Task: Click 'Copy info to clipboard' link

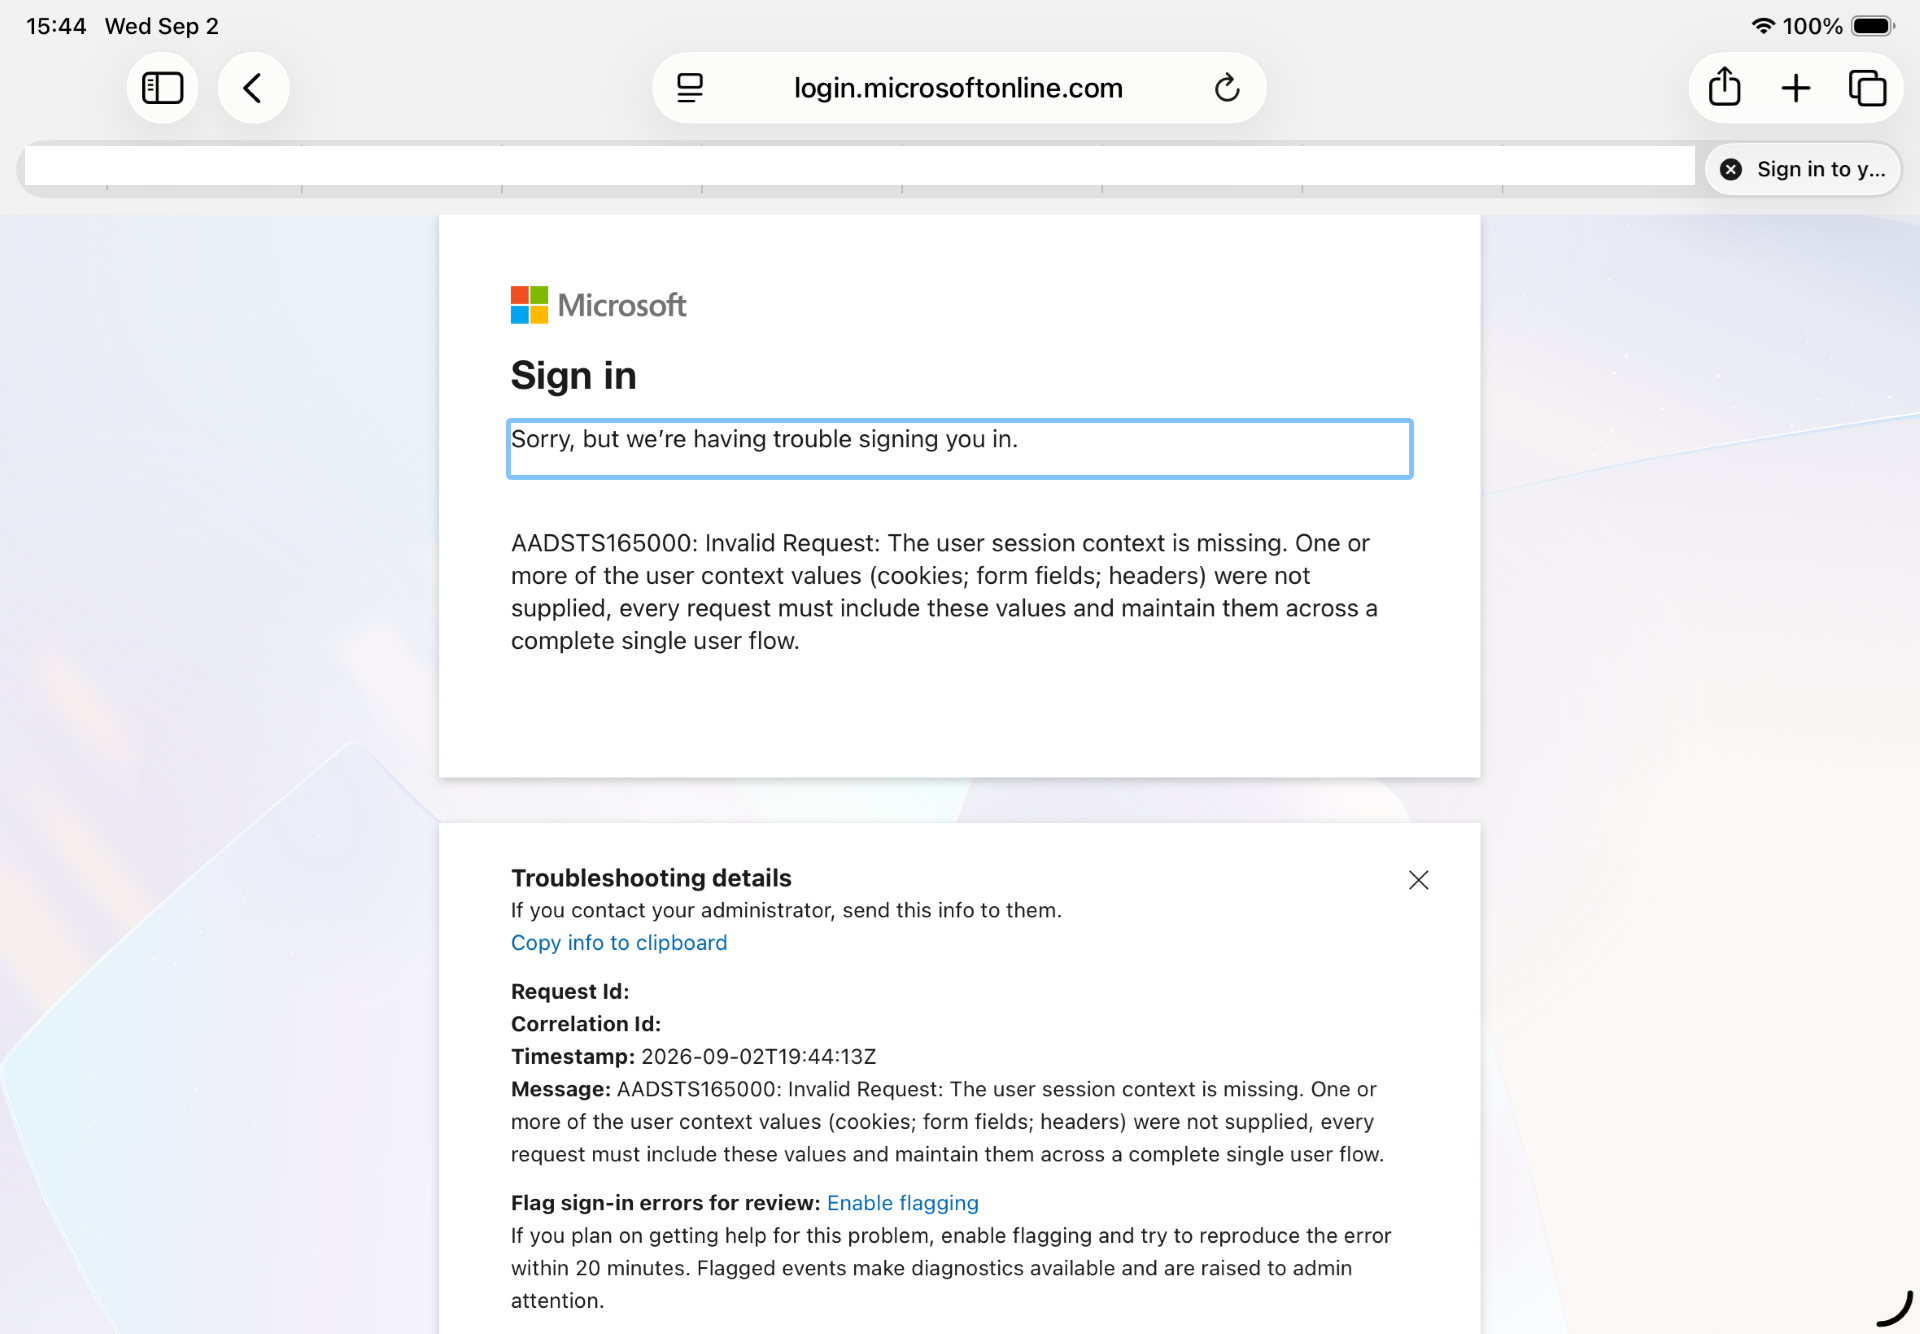Action: (x=619, y=943)
